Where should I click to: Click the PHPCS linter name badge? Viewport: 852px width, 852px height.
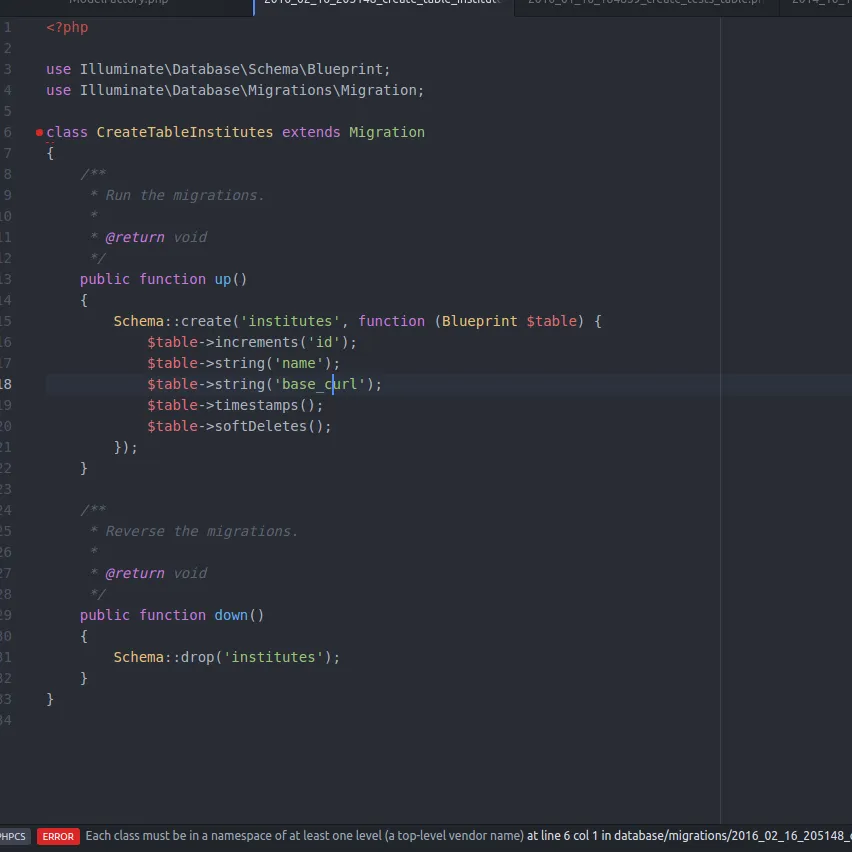click(x=13, y=836)
